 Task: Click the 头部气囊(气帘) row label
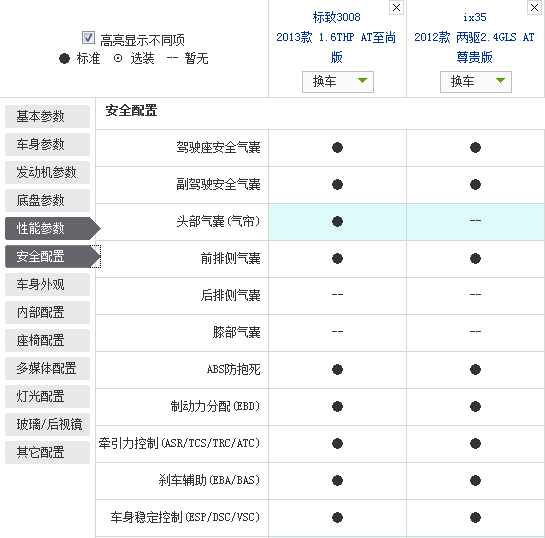218,221
